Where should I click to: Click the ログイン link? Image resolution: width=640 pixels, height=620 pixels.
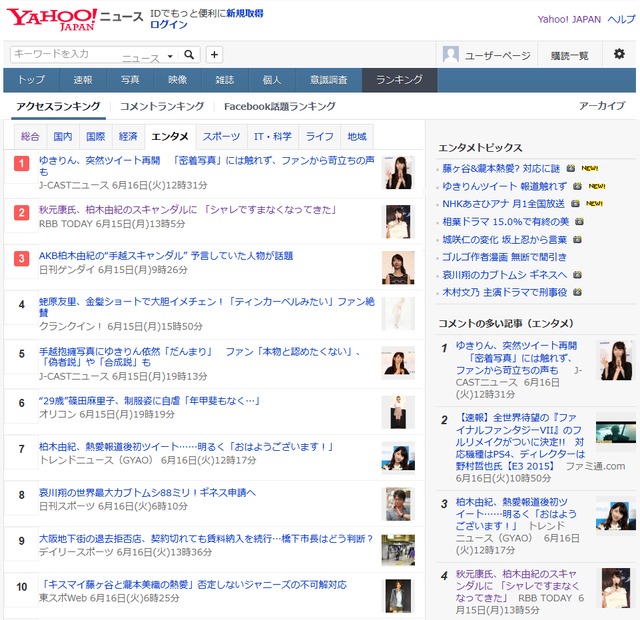pos(169,24)
